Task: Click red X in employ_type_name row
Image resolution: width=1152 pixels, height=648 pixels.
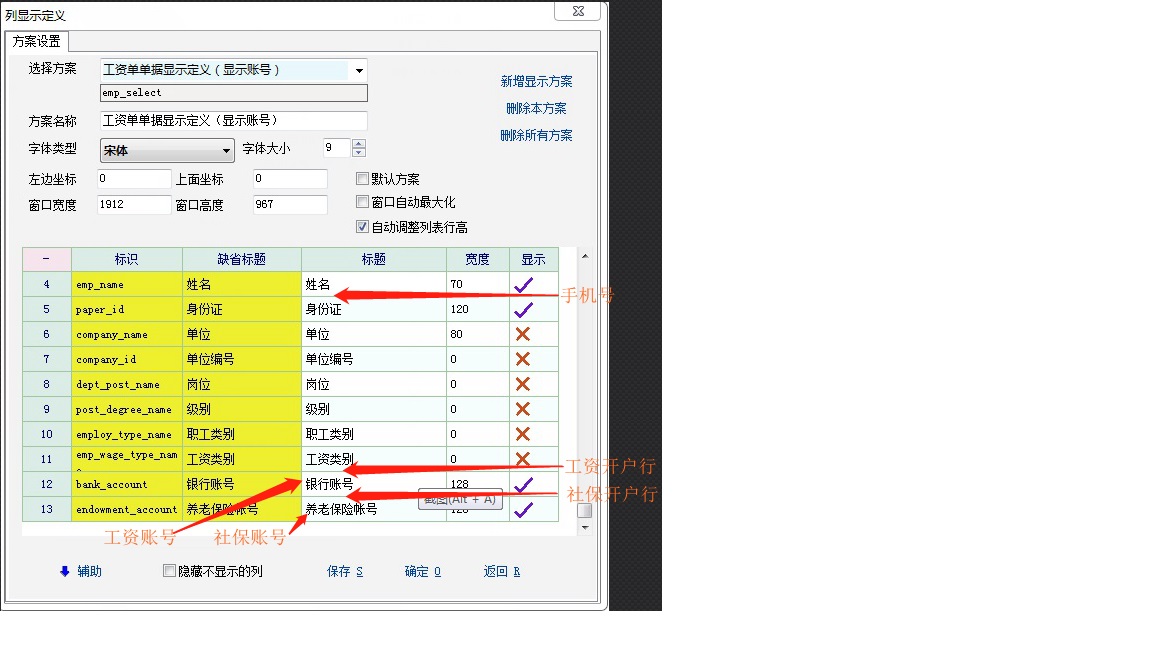Action: point(523,435)
